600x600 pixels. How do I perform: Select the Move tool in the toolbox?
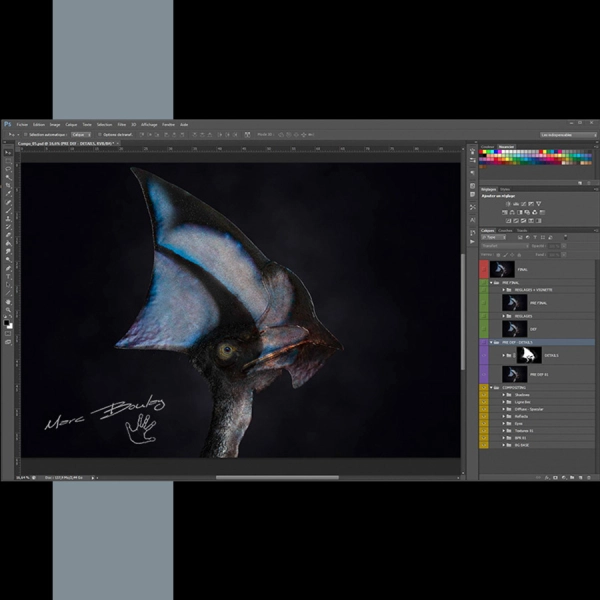pyautogui.click(x=8, y=153)
